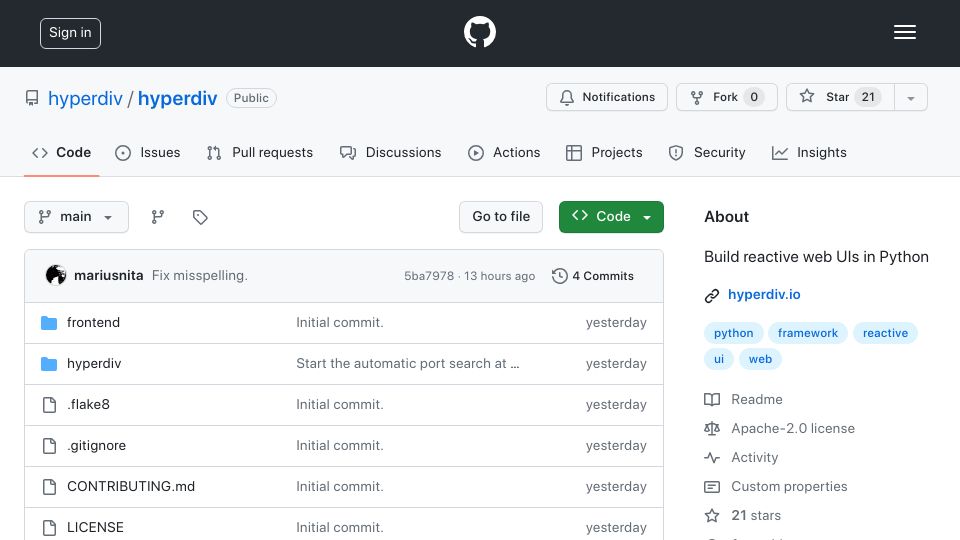View the 4 Commits history
Image resolution: width=960 pixels, height=540 pixels.
click(593, 276)
